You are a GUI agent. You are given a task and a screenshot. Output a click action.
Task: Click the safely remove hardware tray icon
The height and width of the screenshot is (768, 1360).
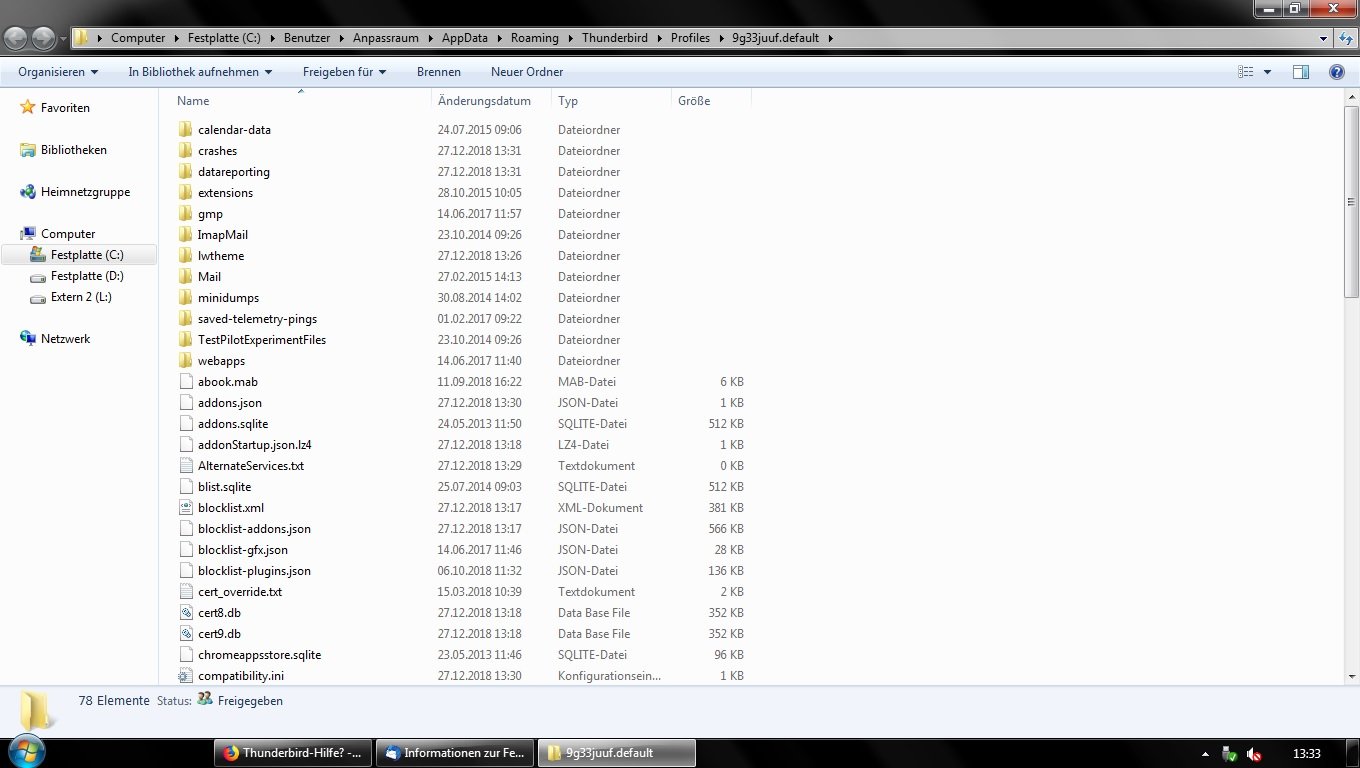coord(1230,754)
